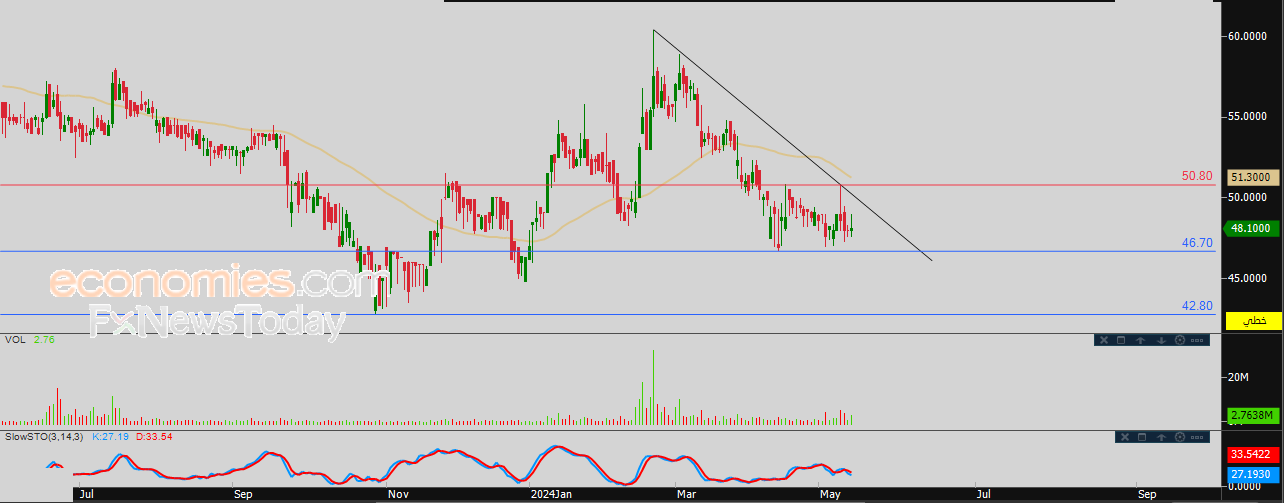The image size is (1284, 503).
Task: Click the green 48.1000 last price tag
Action: click(x=1252, y=227)
